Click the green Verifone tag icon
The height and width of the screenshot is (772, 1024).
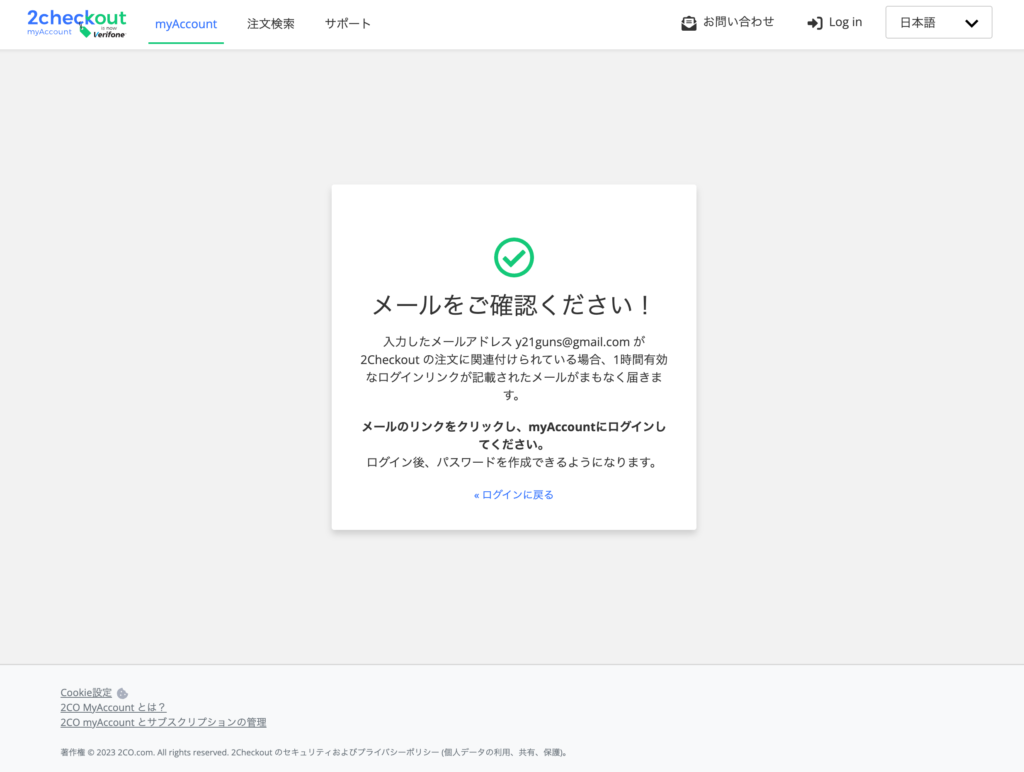[85, 31]
